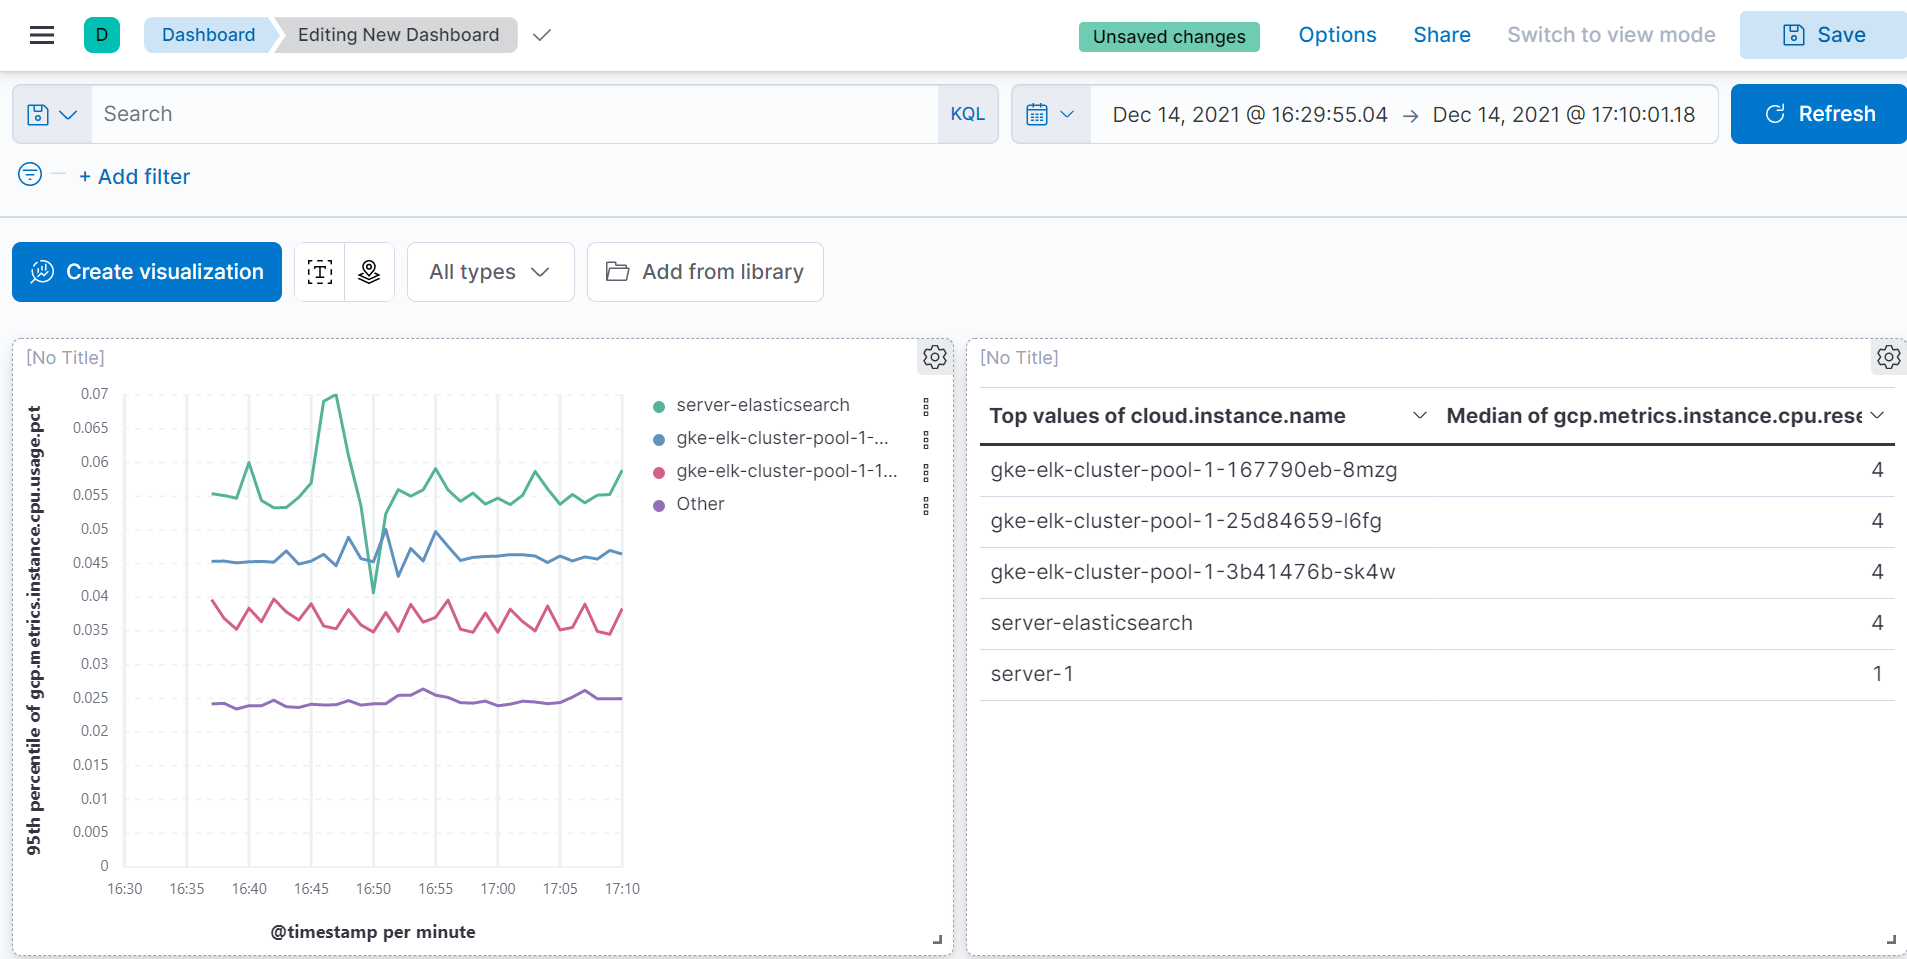The height and width of the screenshot is (959, 1907).
Task: Open the filter options icon
Action: 30,175
